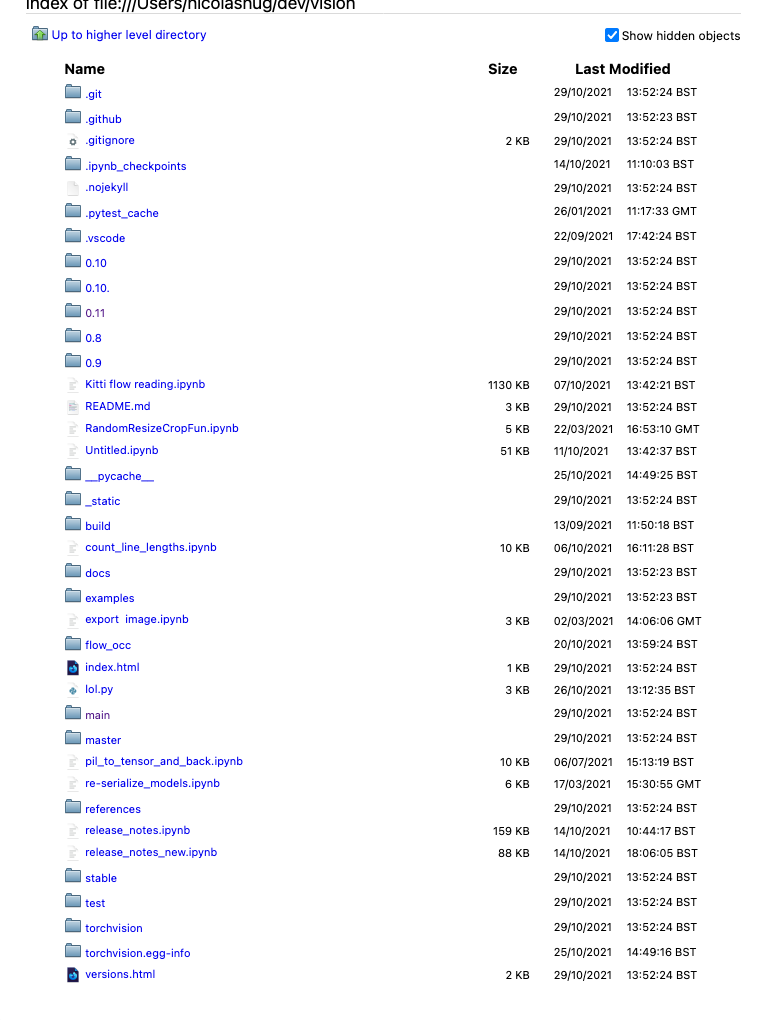Image resolution: width=762 pixels, height=1020 pixels.
Task: Sort listing by Last Modified header
Action: (x=622, y=69)
